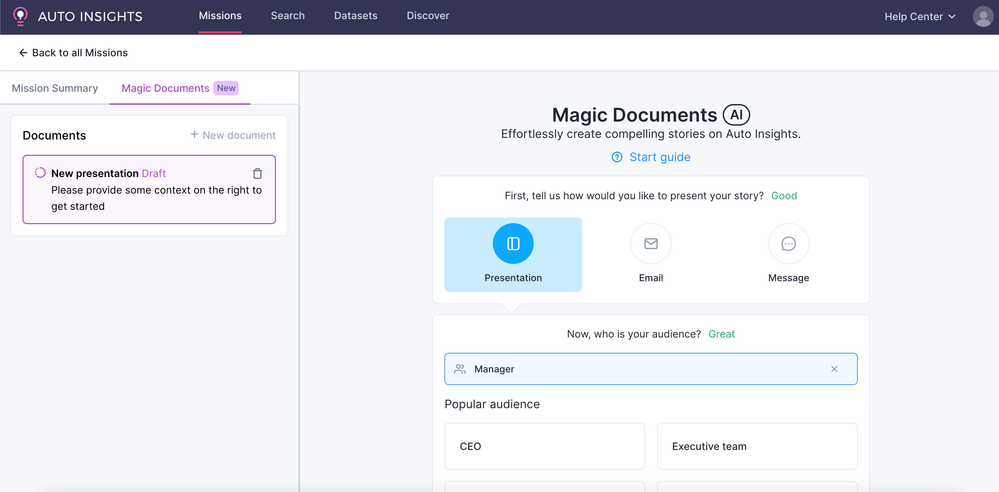Click the 'Draft' status label
This screenshot has width=999, height=492.
point(154,173)
